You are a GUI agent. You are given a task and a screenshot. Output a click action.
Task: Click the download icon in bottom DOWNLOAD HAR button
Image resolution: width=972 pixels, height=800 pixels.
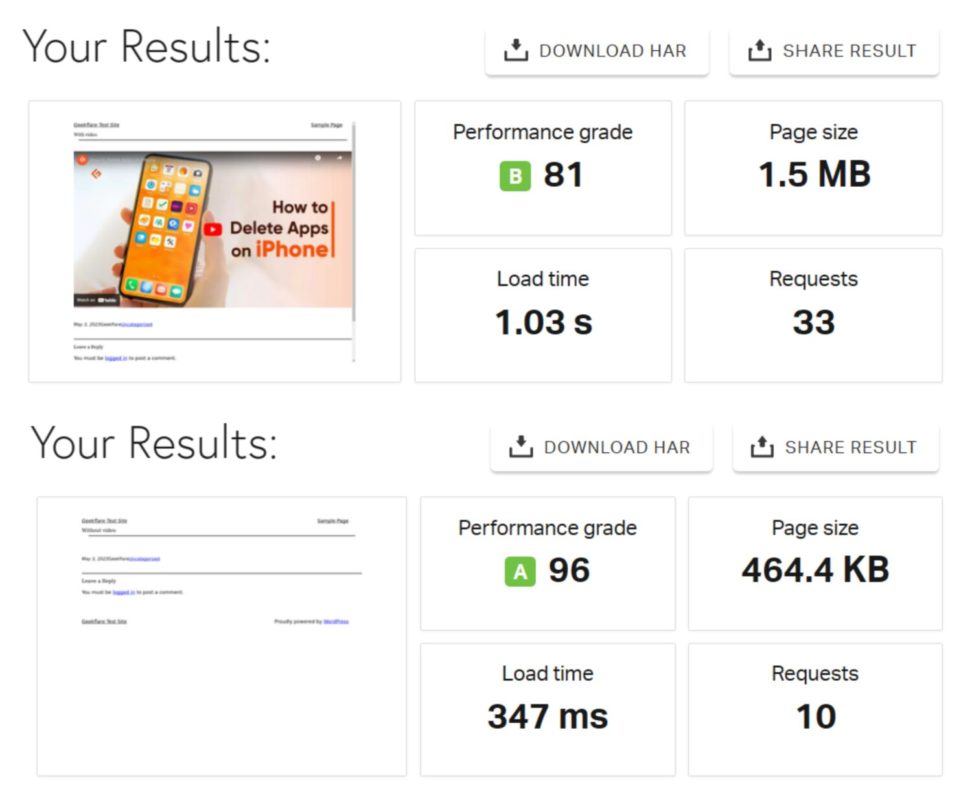(521, 446)
